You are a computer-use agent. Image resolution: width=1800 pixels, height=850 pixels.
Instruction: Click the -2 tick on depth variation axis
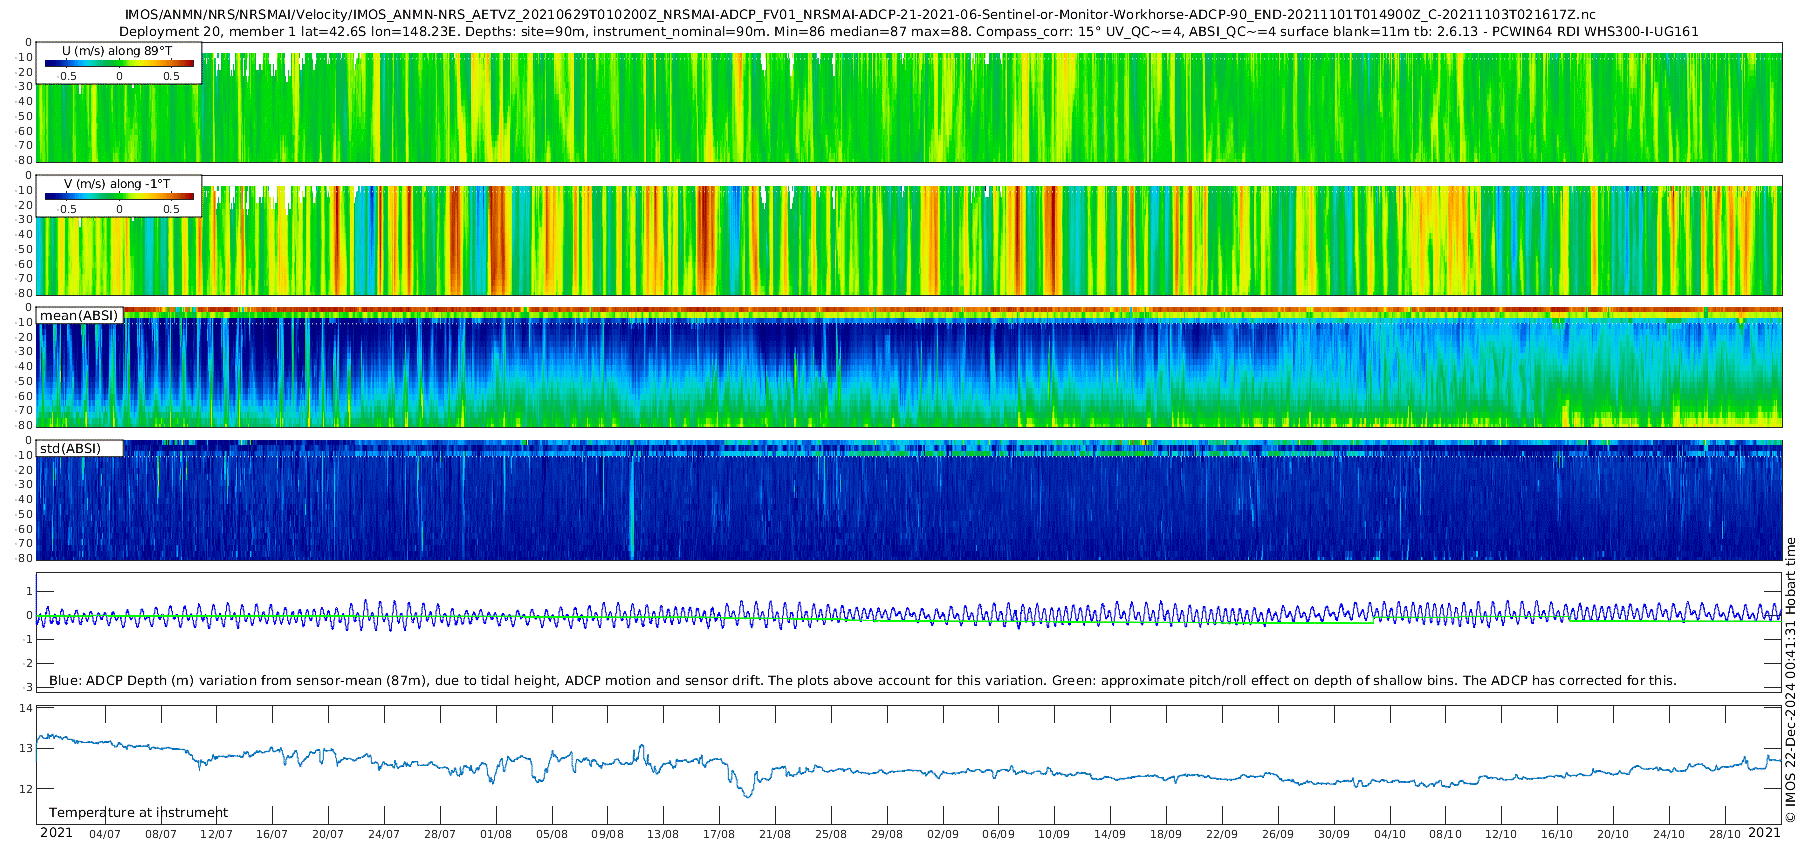pyautogui.click(x=28, y=664)
